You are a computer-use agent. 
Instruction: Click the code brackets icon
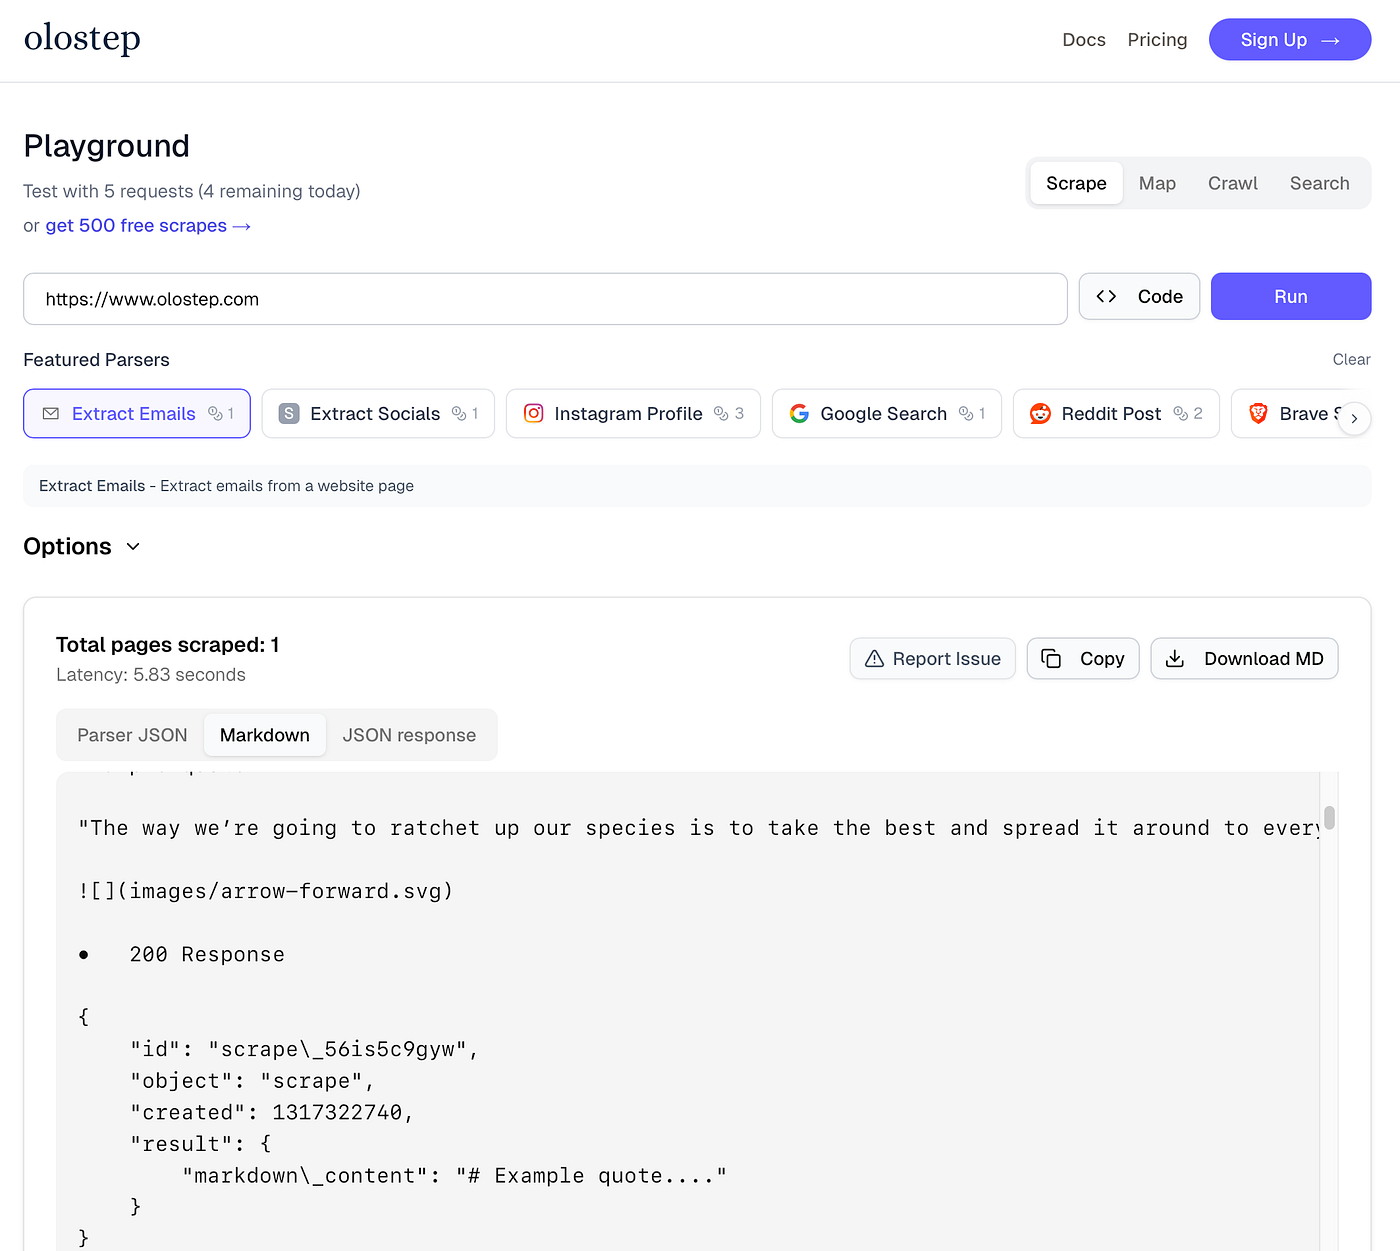click(x=1106, y=296)
